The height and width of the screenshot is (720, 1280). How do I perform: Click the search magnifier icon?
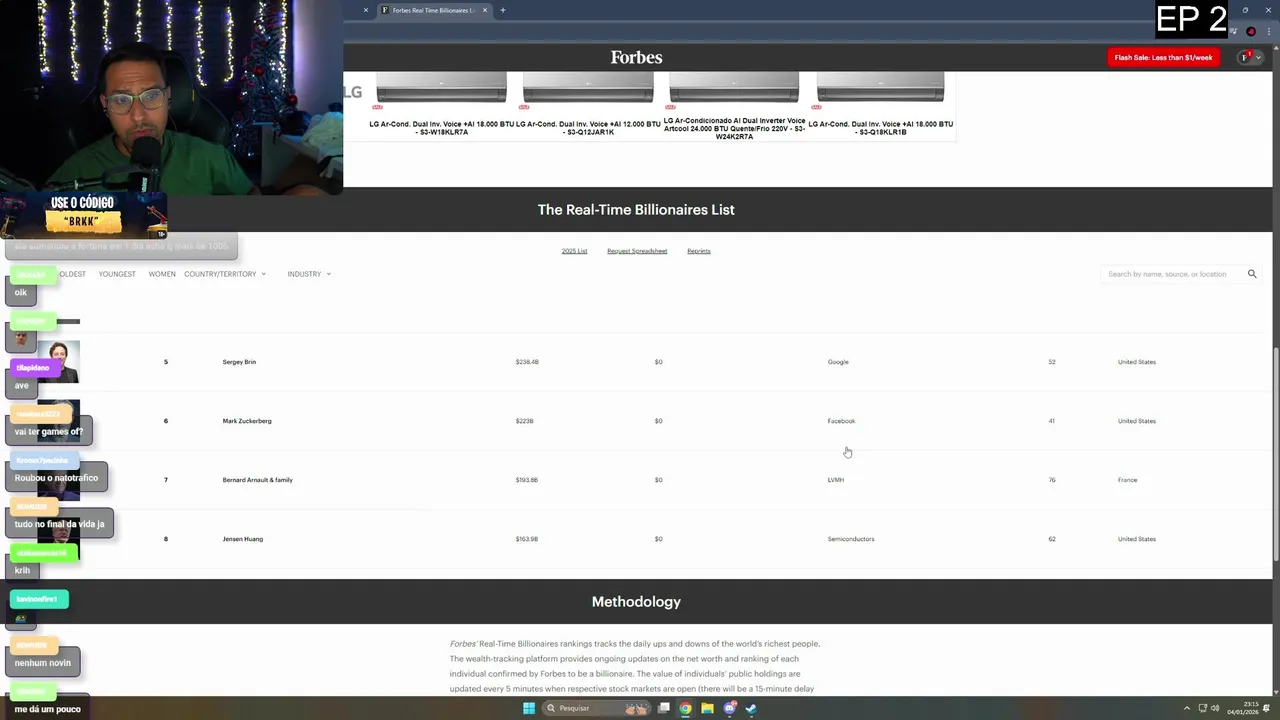pyautogui.click(x=1252, y=274)
